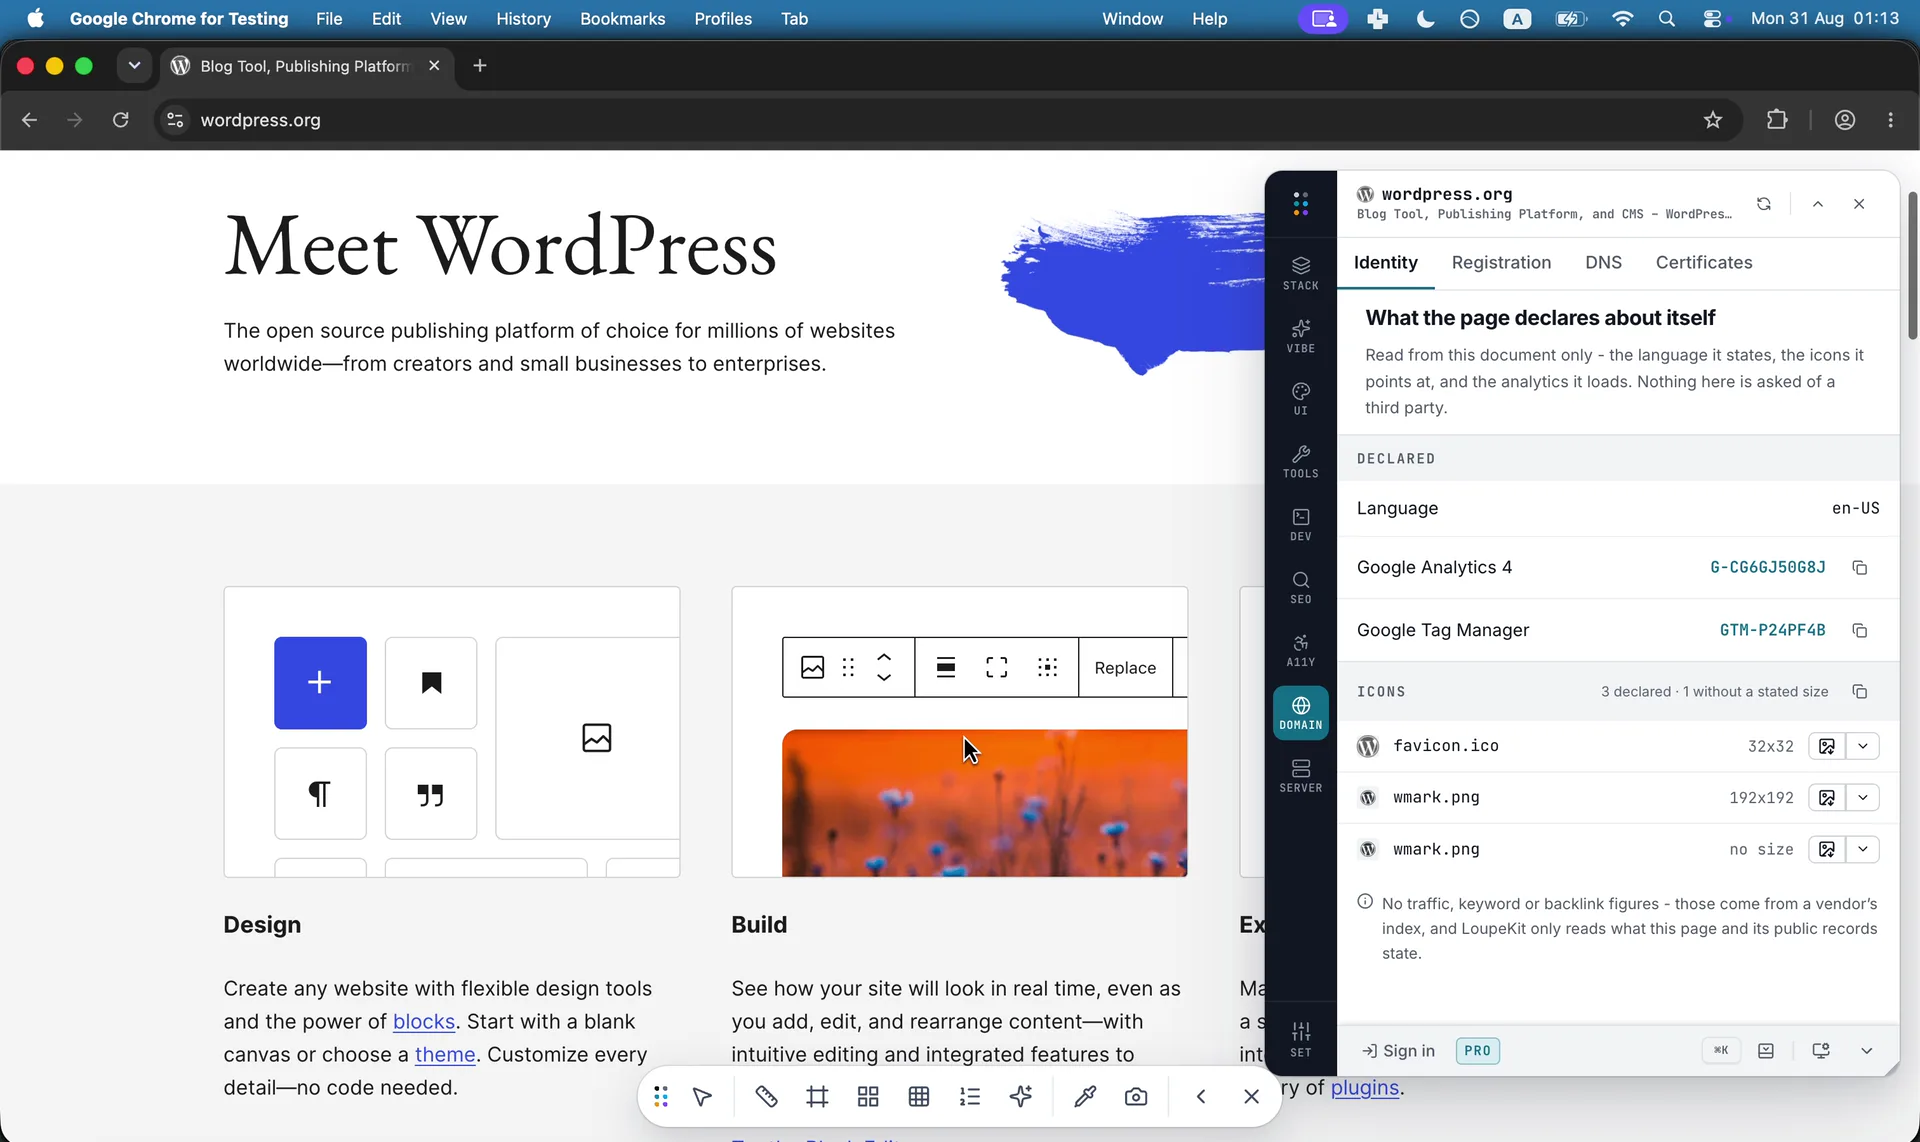1920x1142 pixels.
Task: Click the PRO badge
Action: (1477, 1051)
